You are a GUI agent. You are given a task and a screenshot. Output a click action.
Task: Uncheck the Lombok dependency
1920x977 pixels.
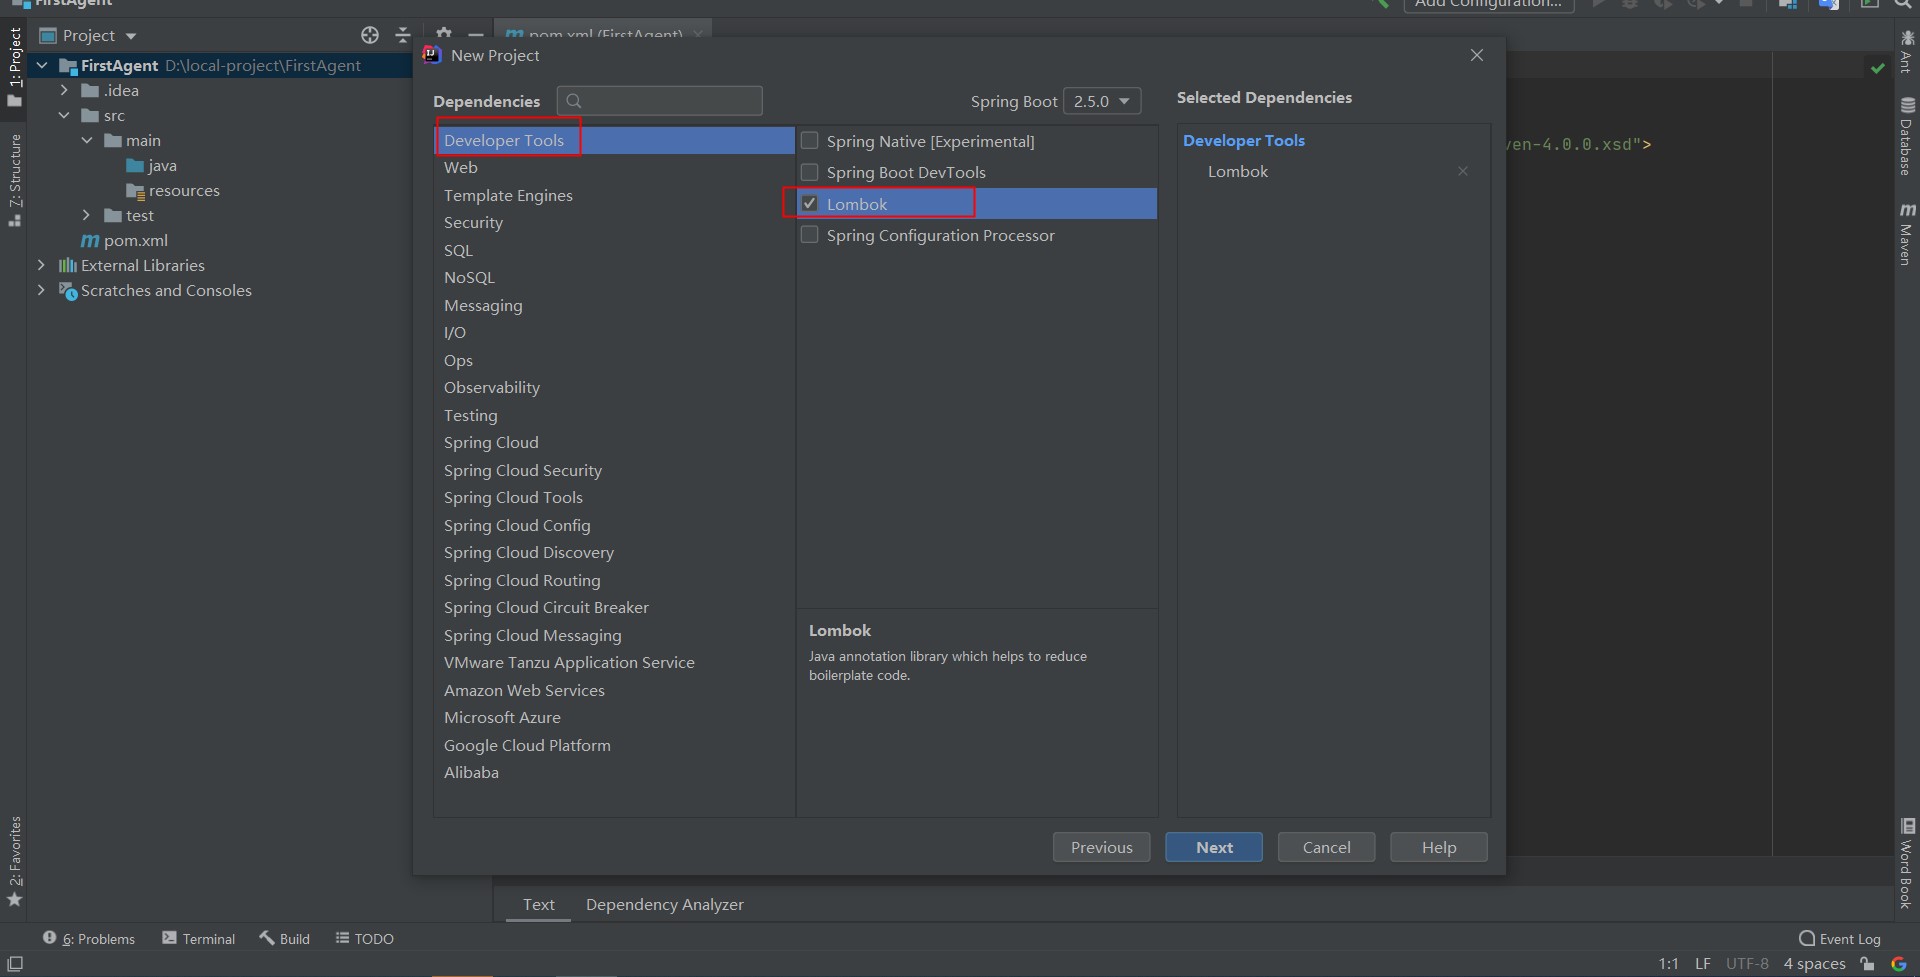810,204
